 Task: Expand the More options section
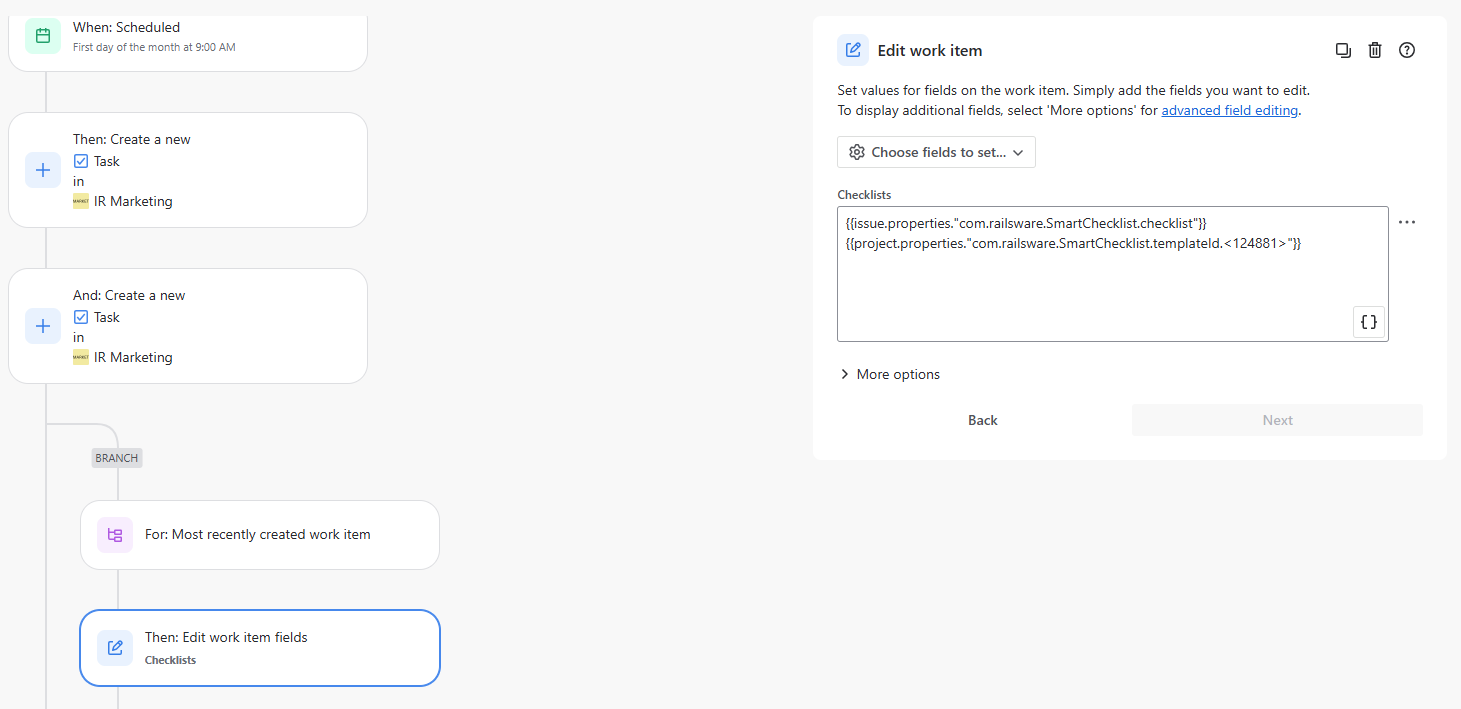pos(890,373)
